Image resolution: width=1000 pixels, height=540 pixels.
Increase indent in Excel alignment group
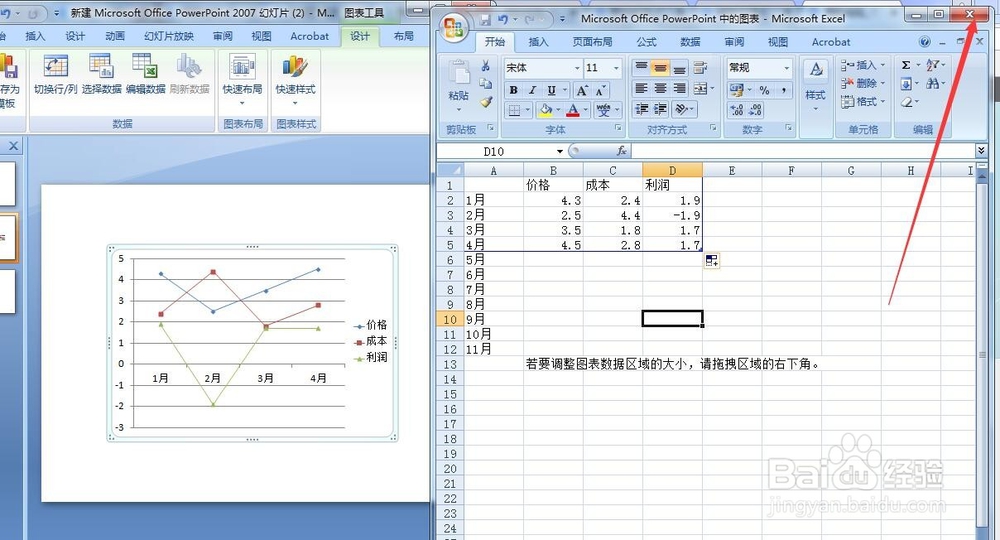661,110
